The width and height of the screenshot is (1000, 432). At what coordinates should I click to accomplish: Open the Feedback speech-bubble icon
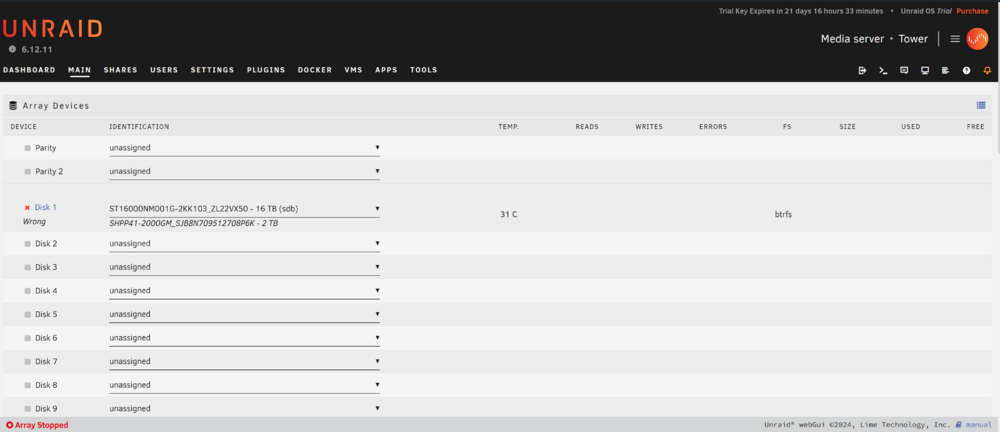click(x=904, y=70)
